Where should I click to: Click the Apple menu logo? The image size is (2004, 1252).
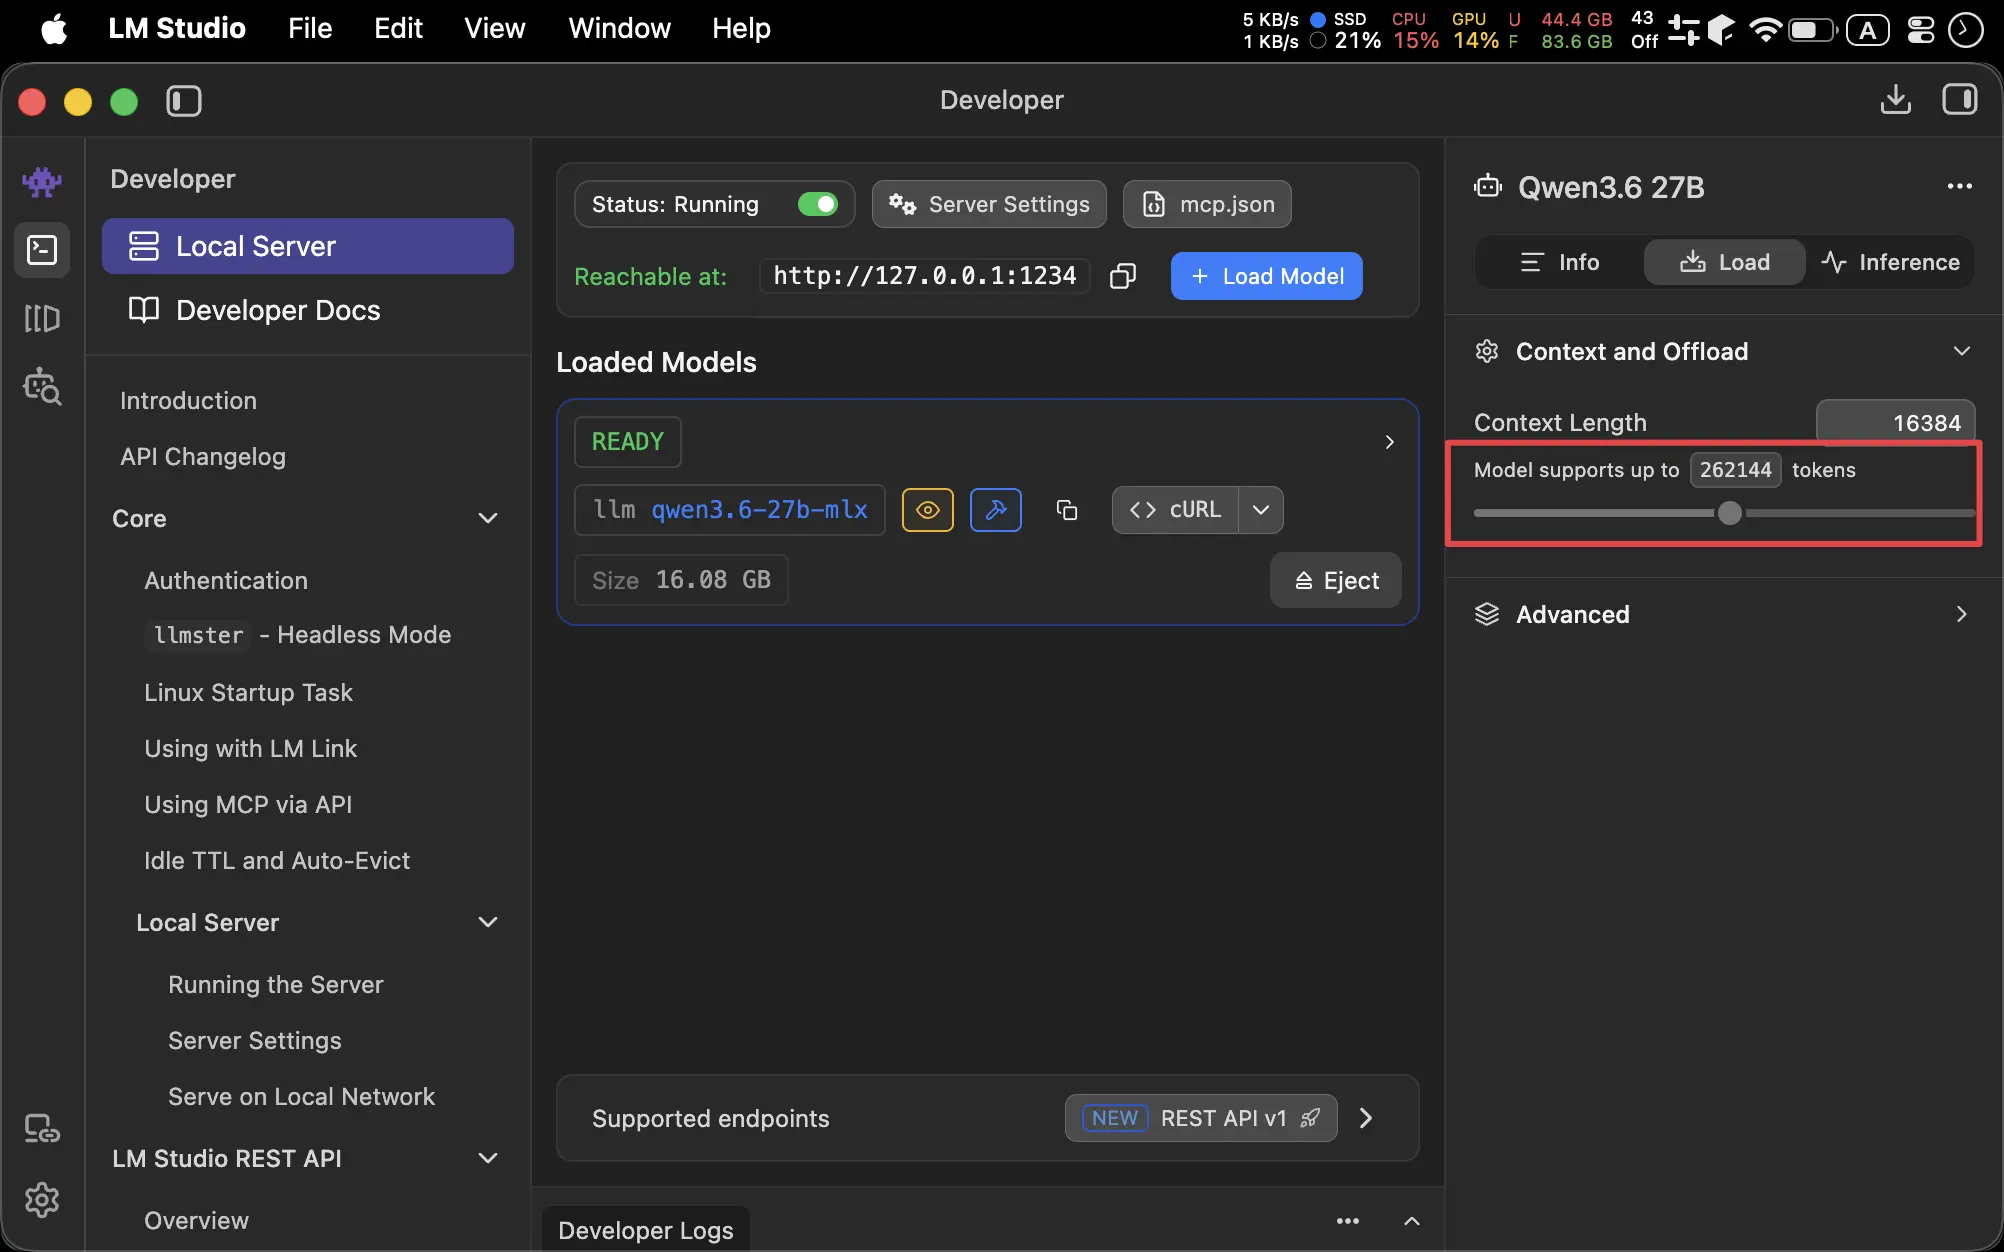click(54, 28)
